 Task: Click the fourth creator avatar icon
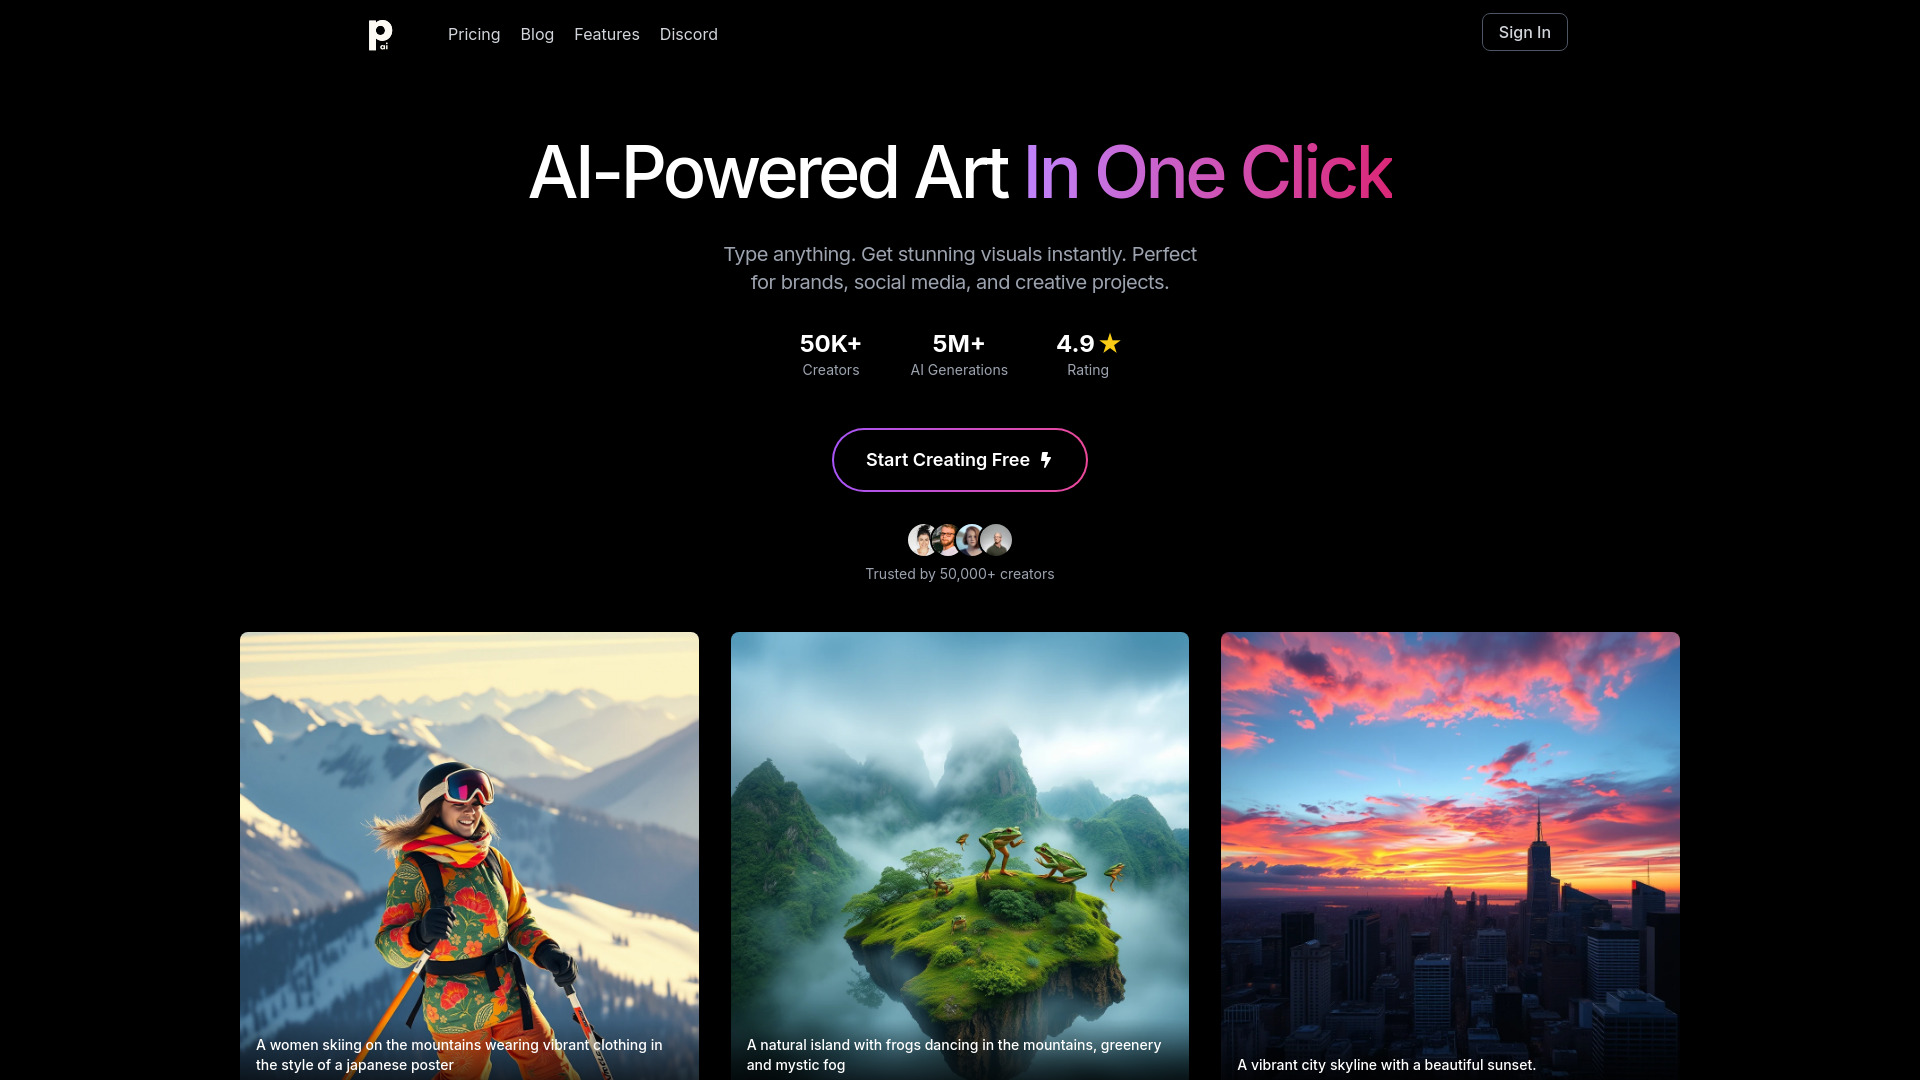click(996, 539)
